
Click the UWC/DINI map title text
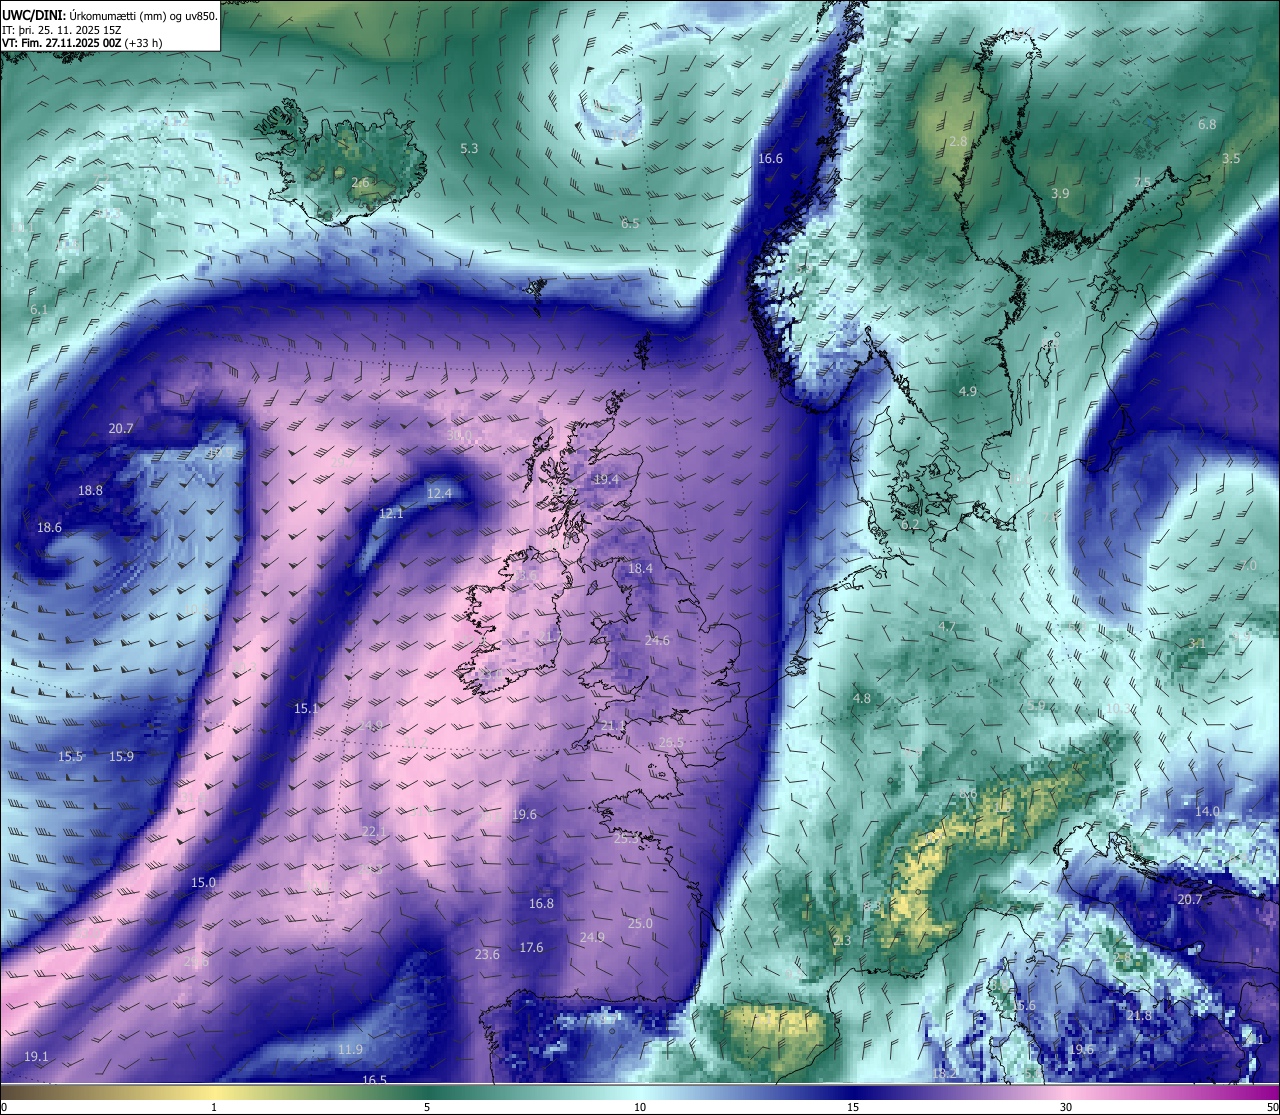click(110, 16)
